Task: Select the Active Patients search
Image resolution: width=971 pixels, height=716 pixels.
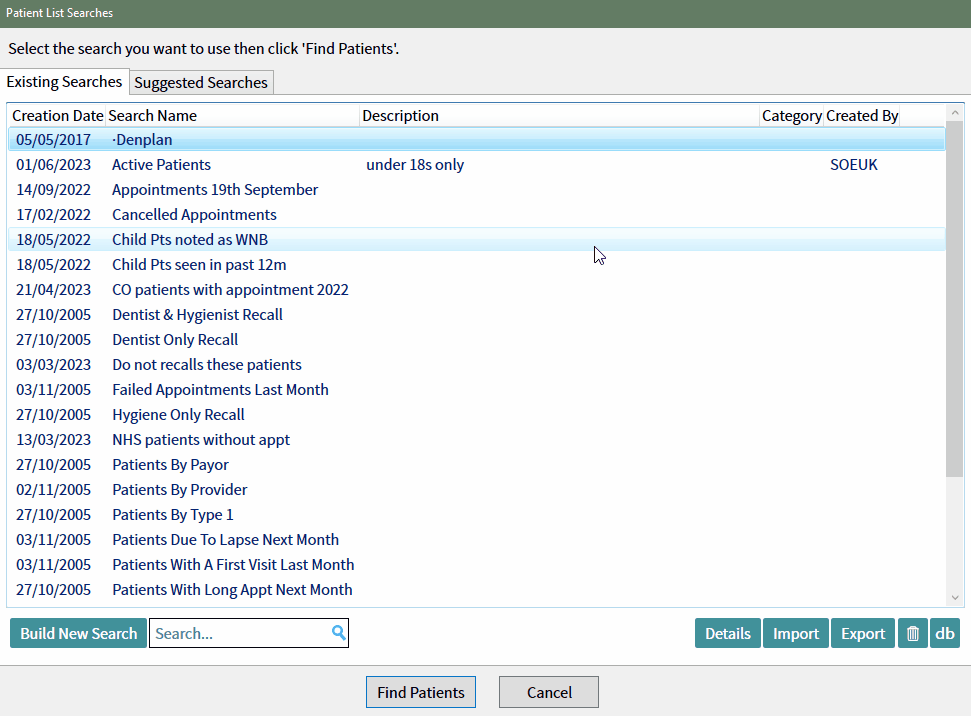Action: [x=161, y=164]
